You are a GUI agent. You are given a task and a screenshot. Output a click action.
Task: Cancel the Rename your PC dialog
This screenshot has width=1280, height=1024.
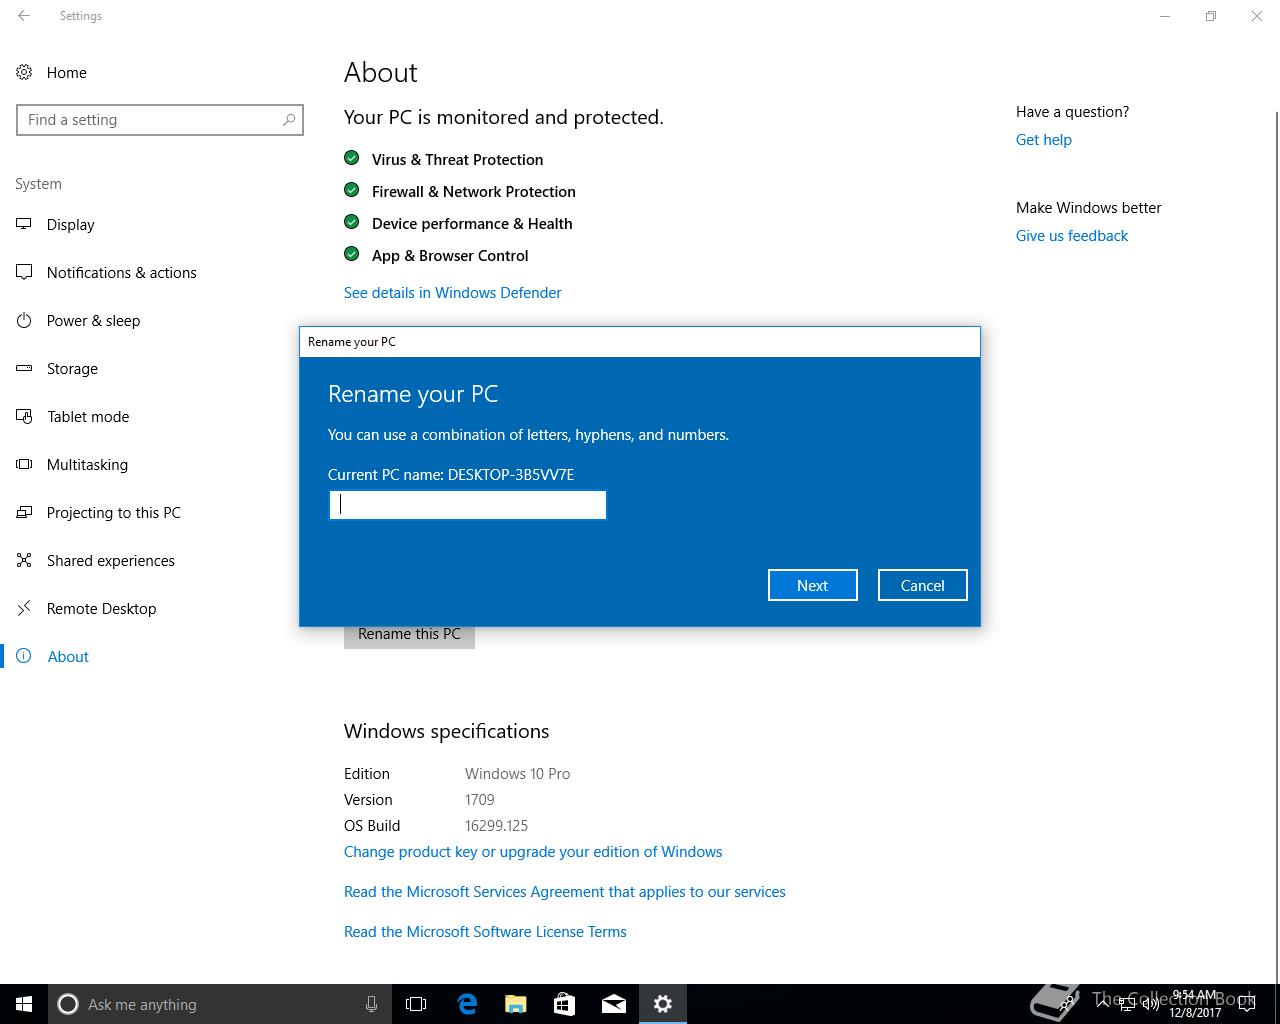click(x=922, y=586)
